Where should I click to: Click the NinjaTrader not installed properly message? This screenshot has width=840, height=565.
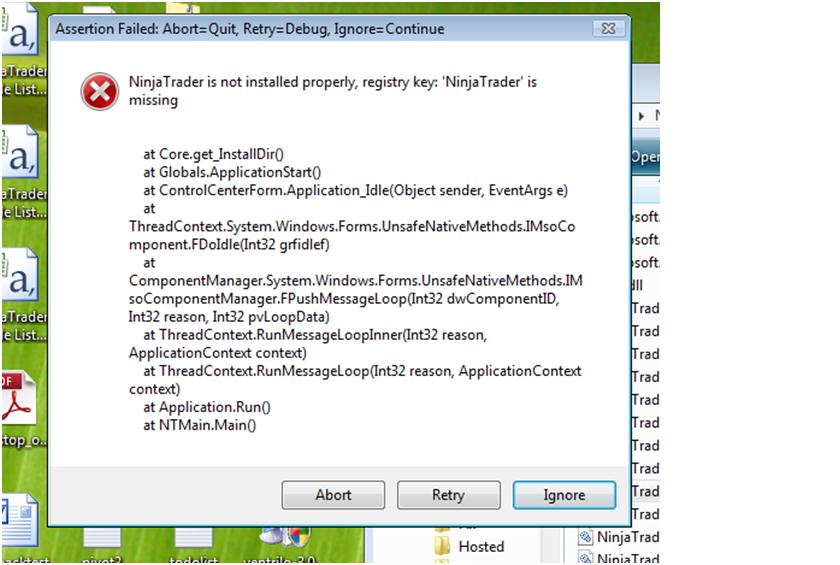[x=333, y=91]
